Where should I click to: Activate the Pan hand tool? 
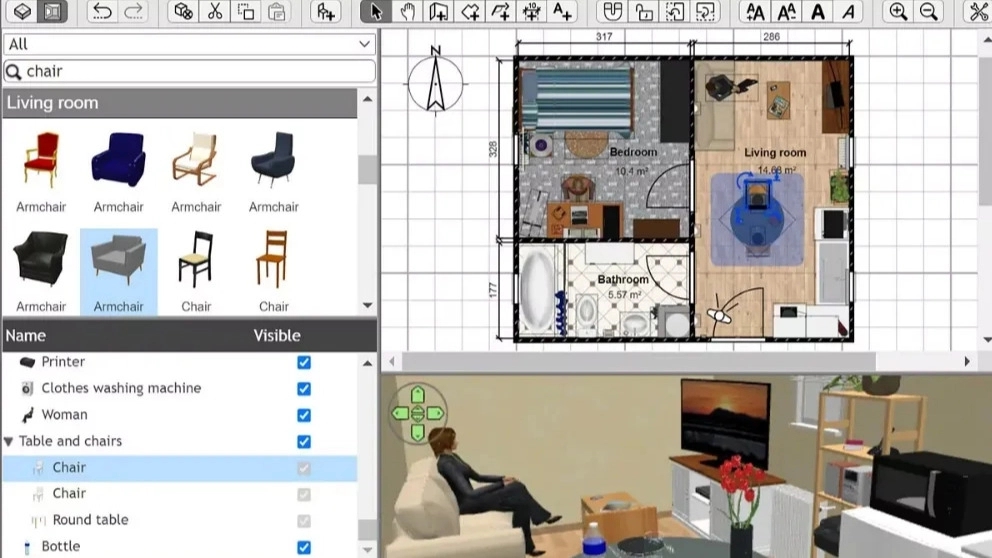[407, 12]
